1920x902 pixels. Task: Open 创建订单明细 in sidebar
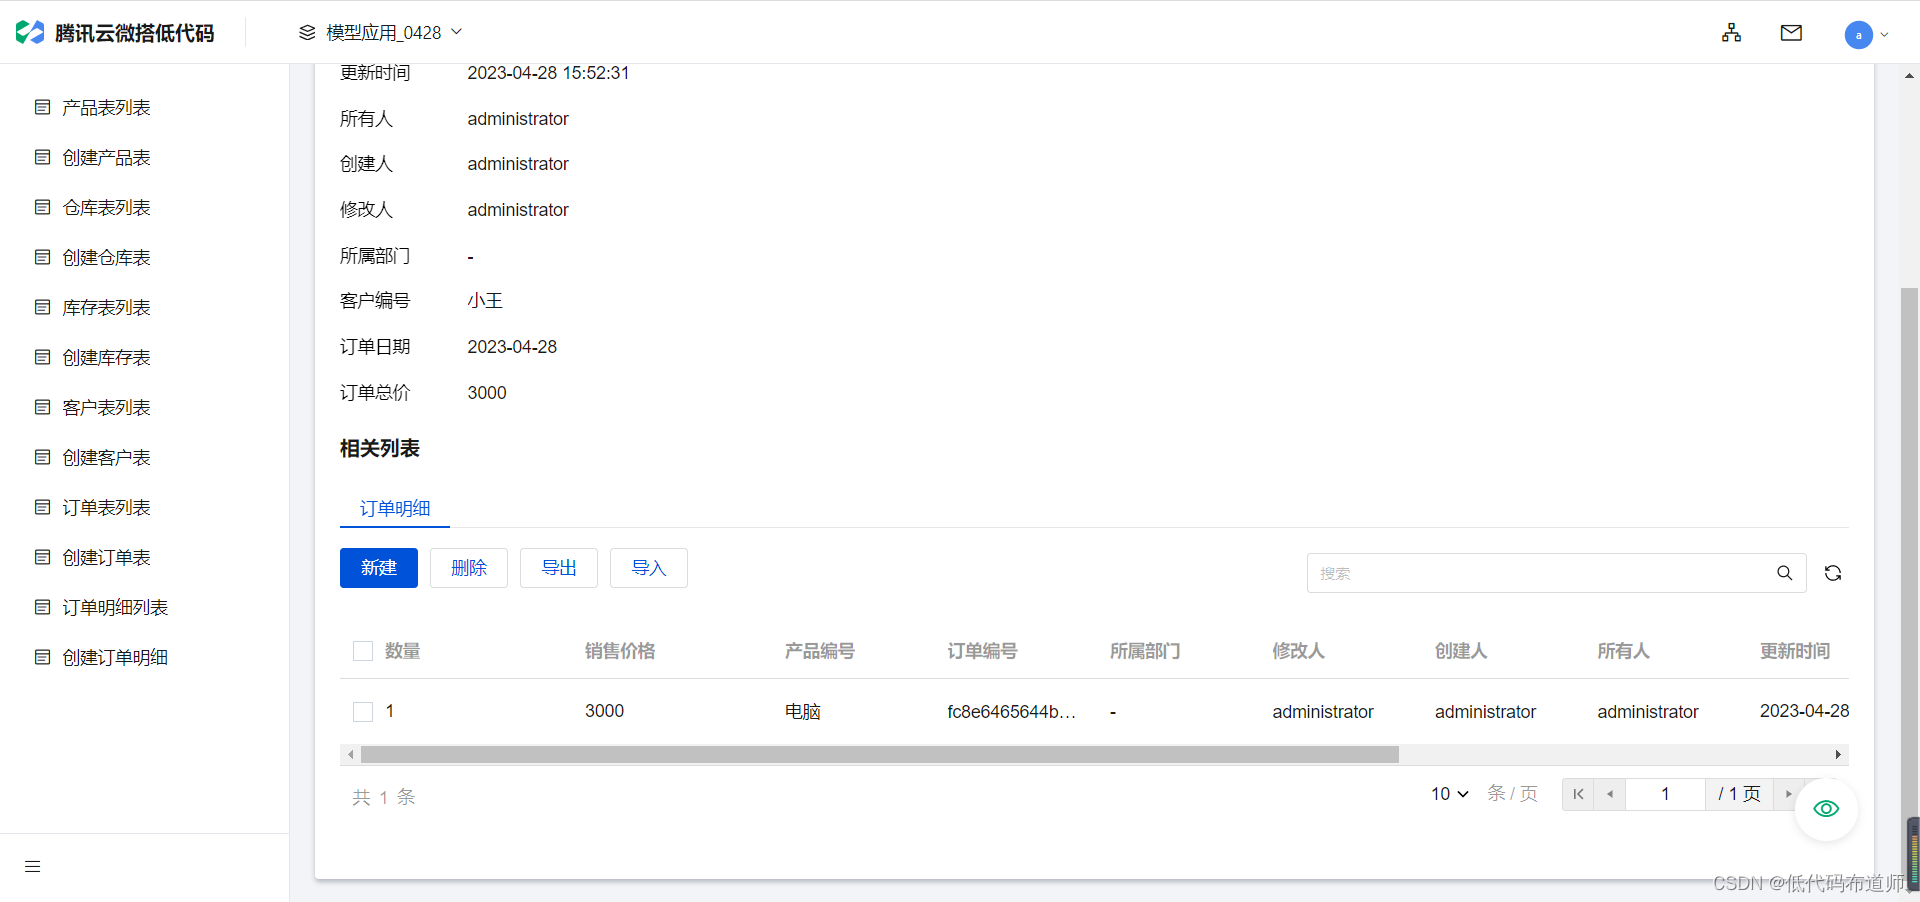tap(115, 657)
